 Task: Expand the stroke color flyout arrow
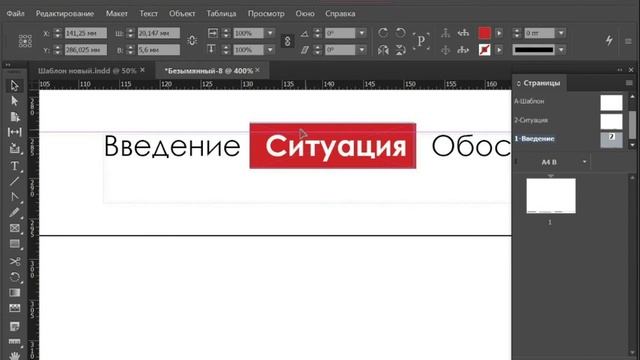click(499, 50)
